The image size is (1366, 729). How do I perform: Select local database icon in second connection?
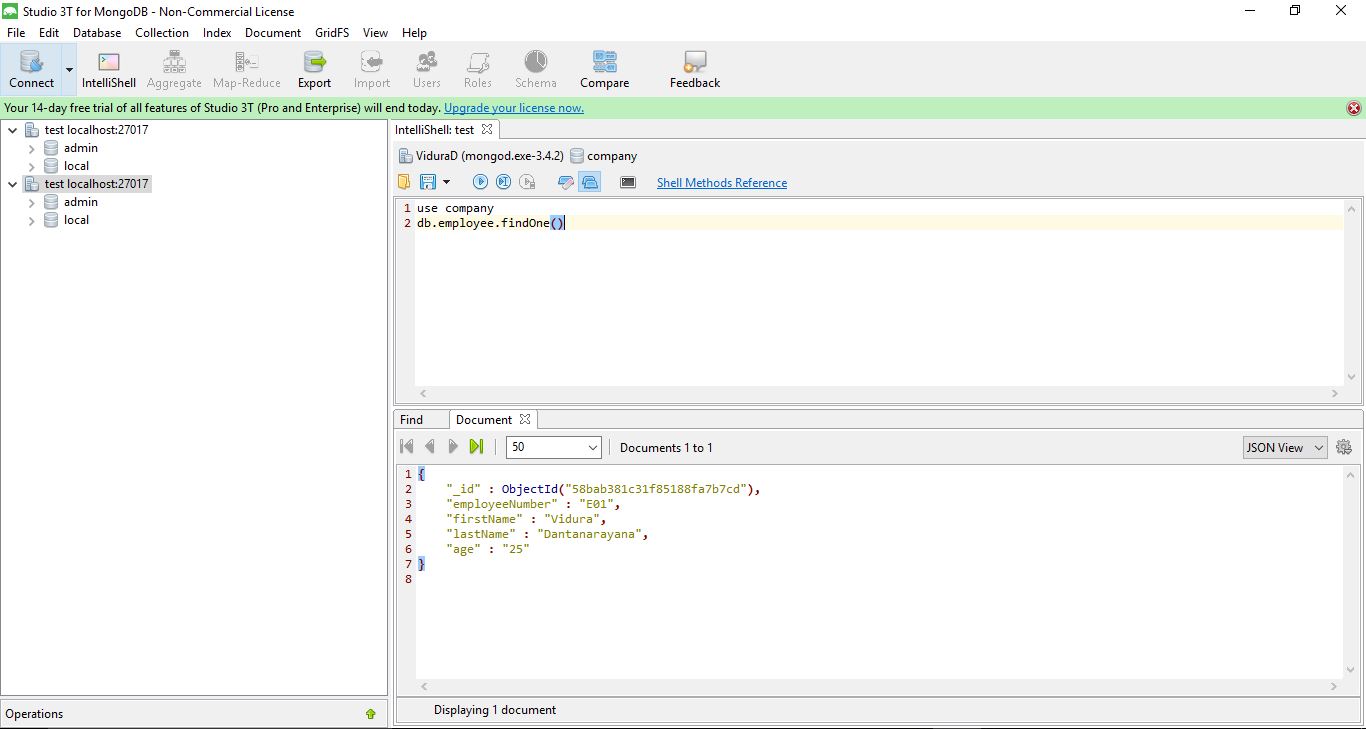[x=51, y=220]
